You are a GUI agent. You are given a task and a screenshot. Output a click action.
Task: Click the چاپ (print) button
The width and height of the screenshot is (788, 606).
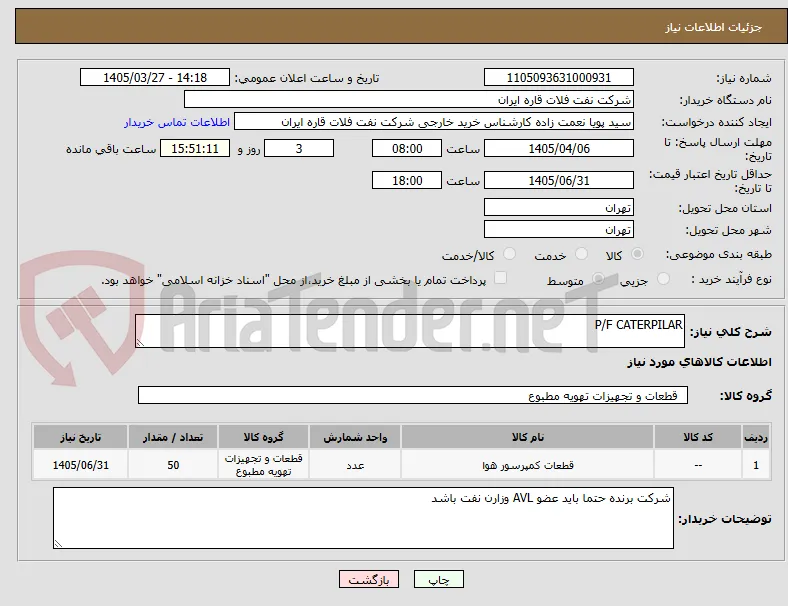click(438, 579)
